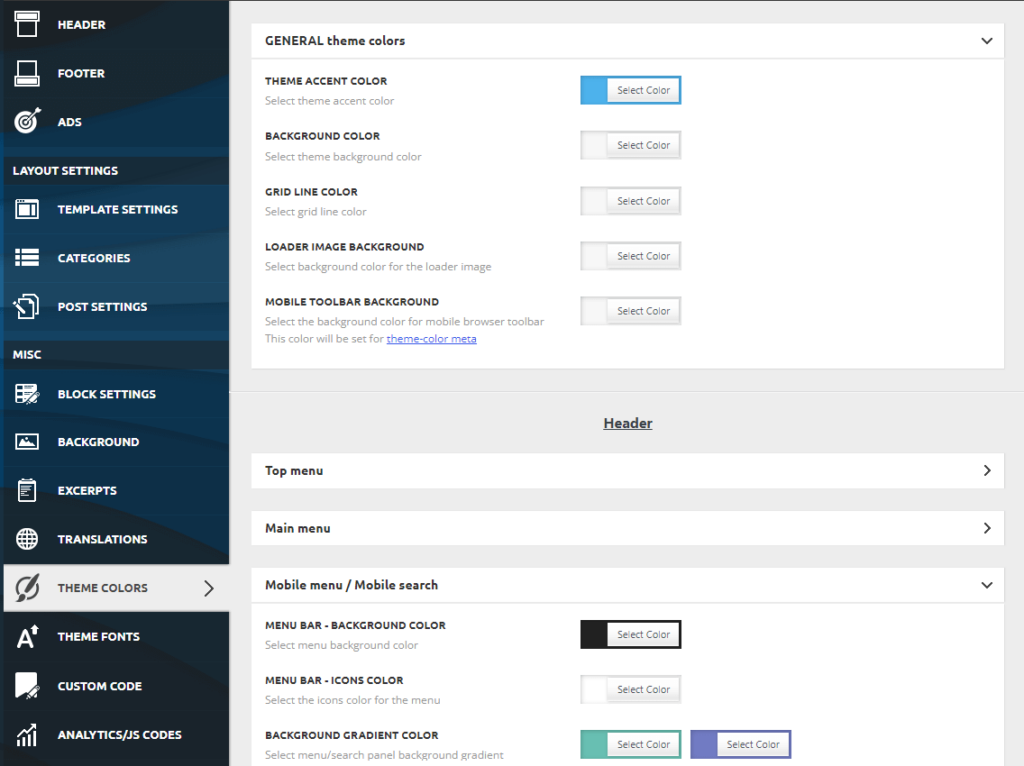Click the Post Settings icon

[27, 306]
